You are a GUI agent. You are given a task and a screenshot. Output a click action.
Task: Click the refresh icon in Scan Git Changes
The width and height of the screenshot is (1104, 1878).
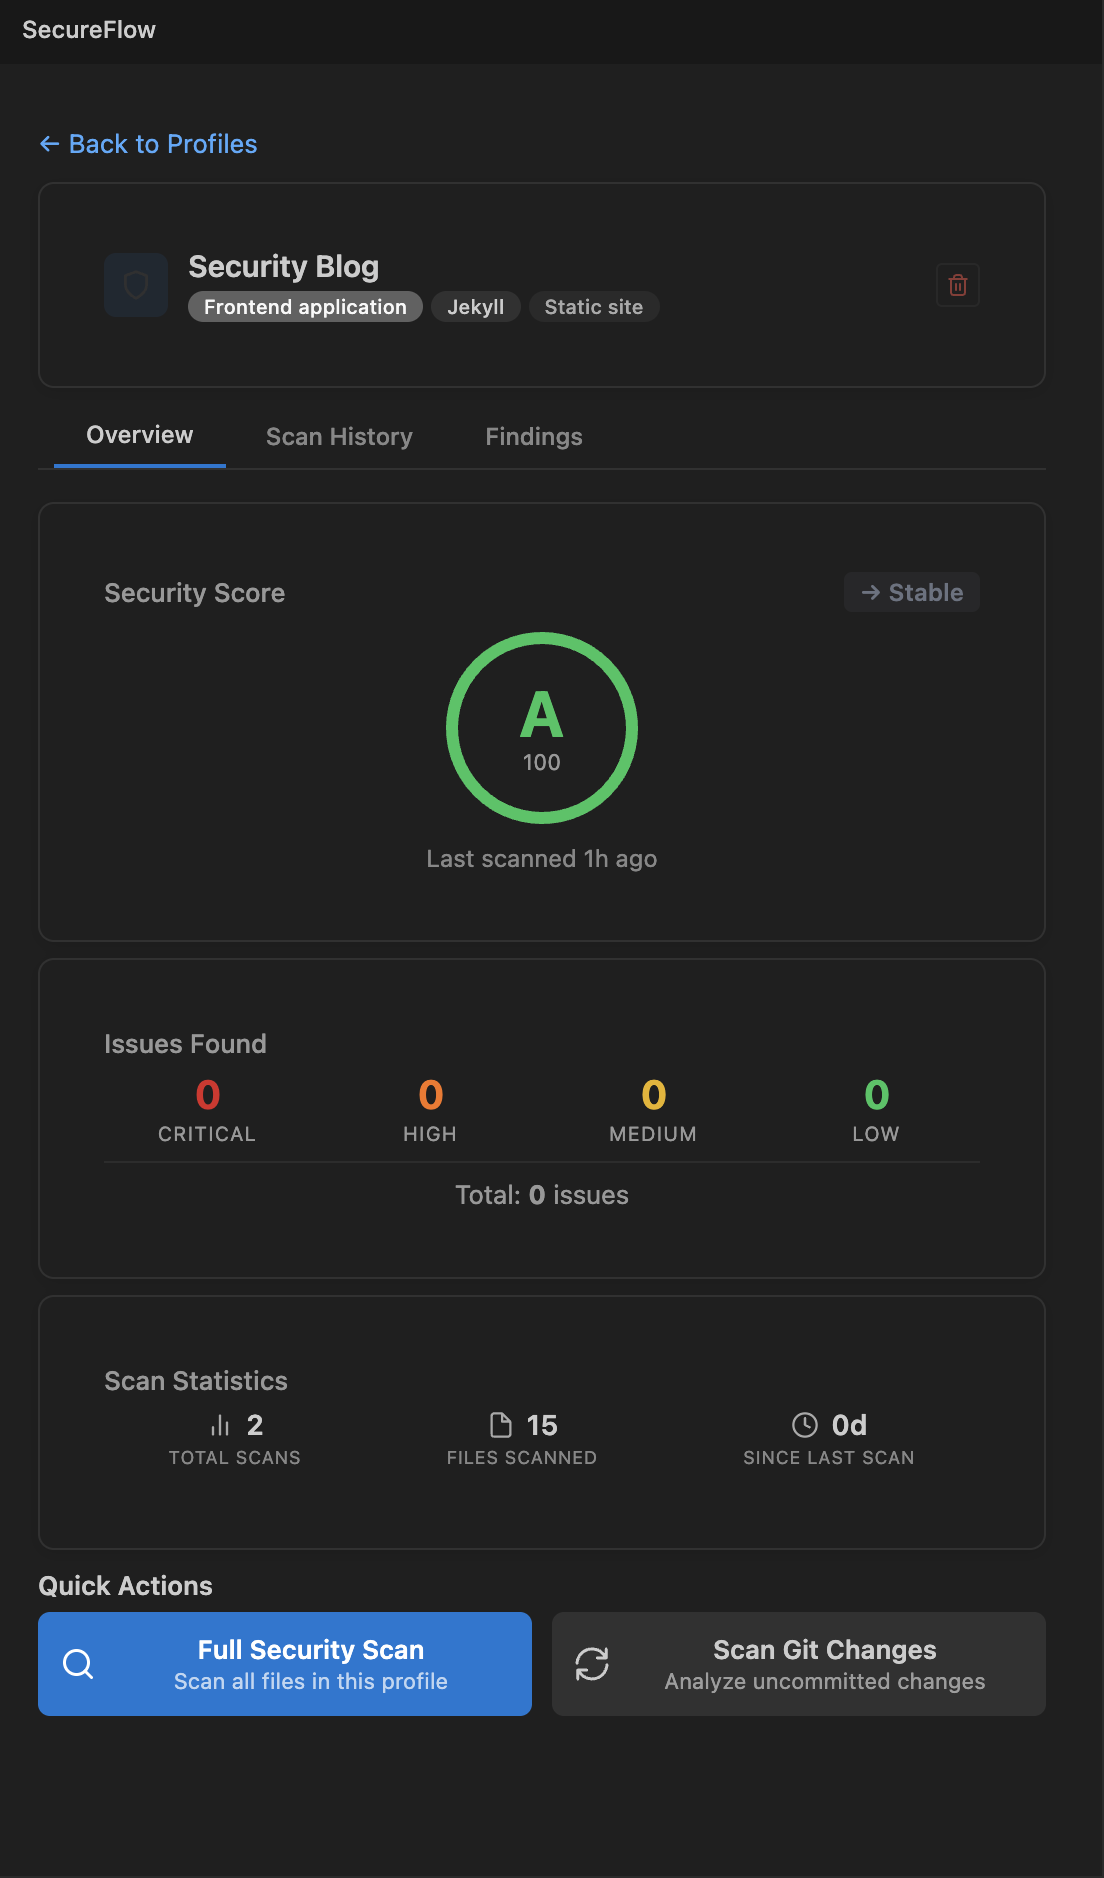tap(592, 1664)
